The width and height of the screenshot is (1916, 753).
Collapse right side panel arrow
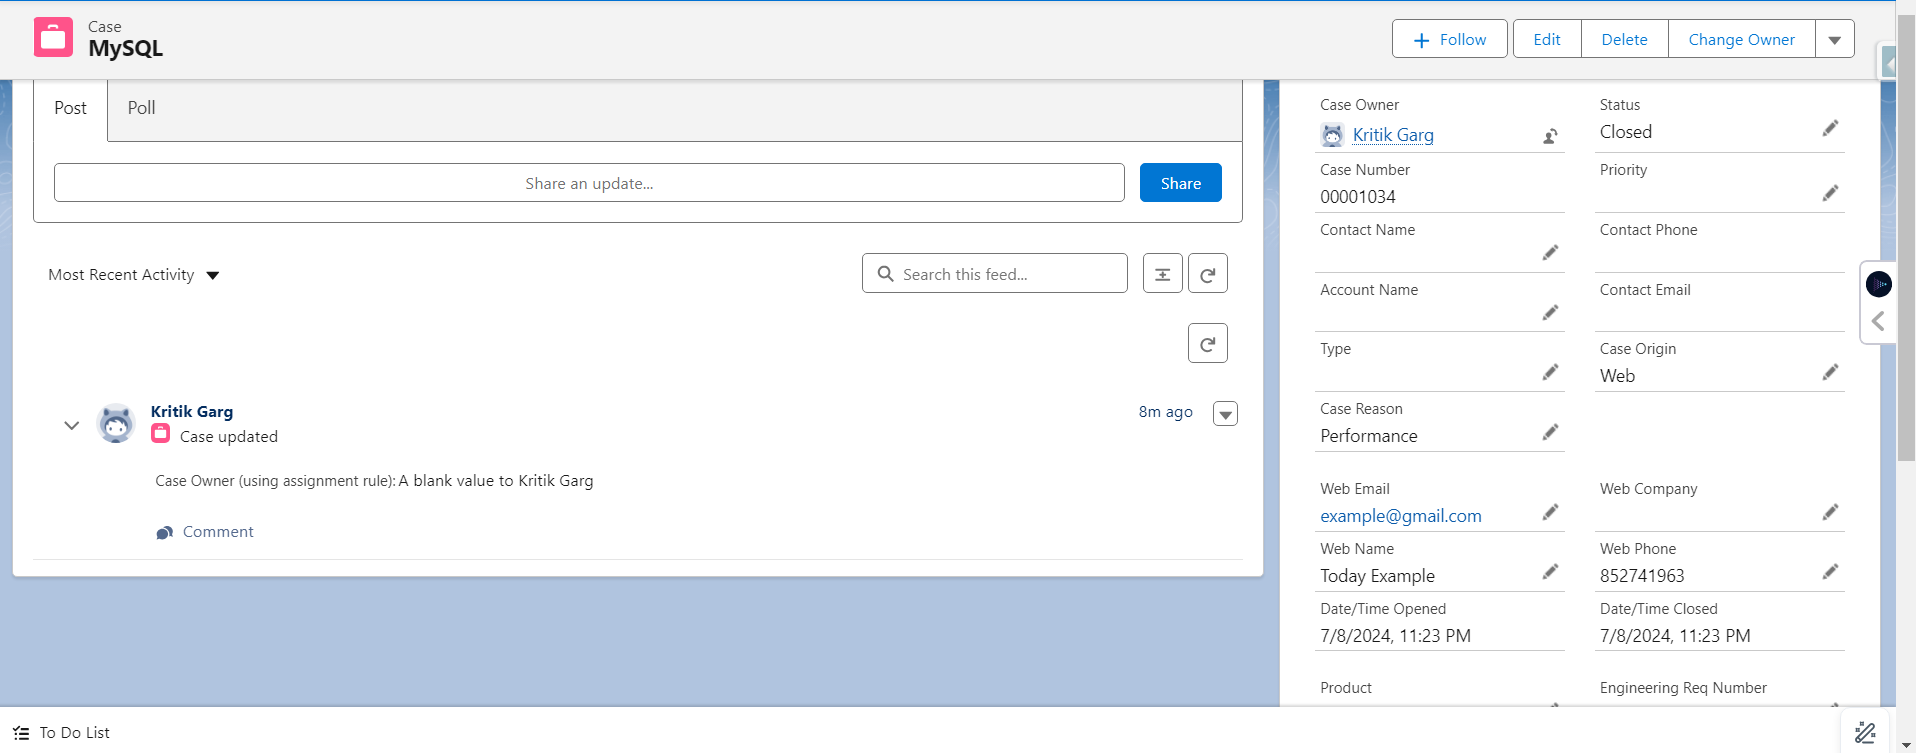coord(1878,321)
